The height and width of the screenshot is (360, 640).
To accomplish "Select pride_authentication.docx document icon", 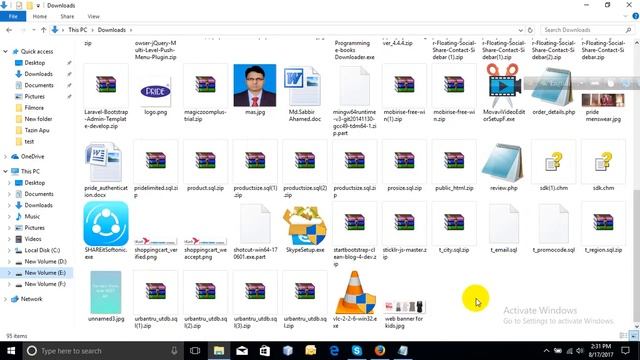I will [x=103, y=162].
